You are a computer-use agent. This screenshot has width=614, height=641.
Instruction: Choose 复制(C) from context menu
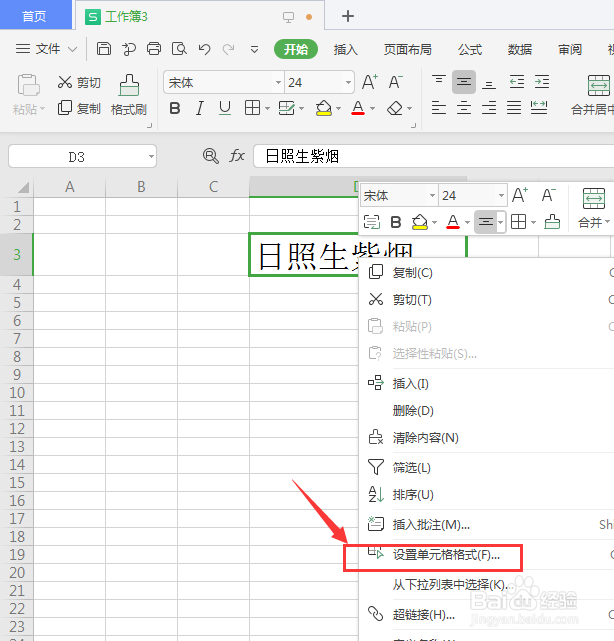[486, 272]
